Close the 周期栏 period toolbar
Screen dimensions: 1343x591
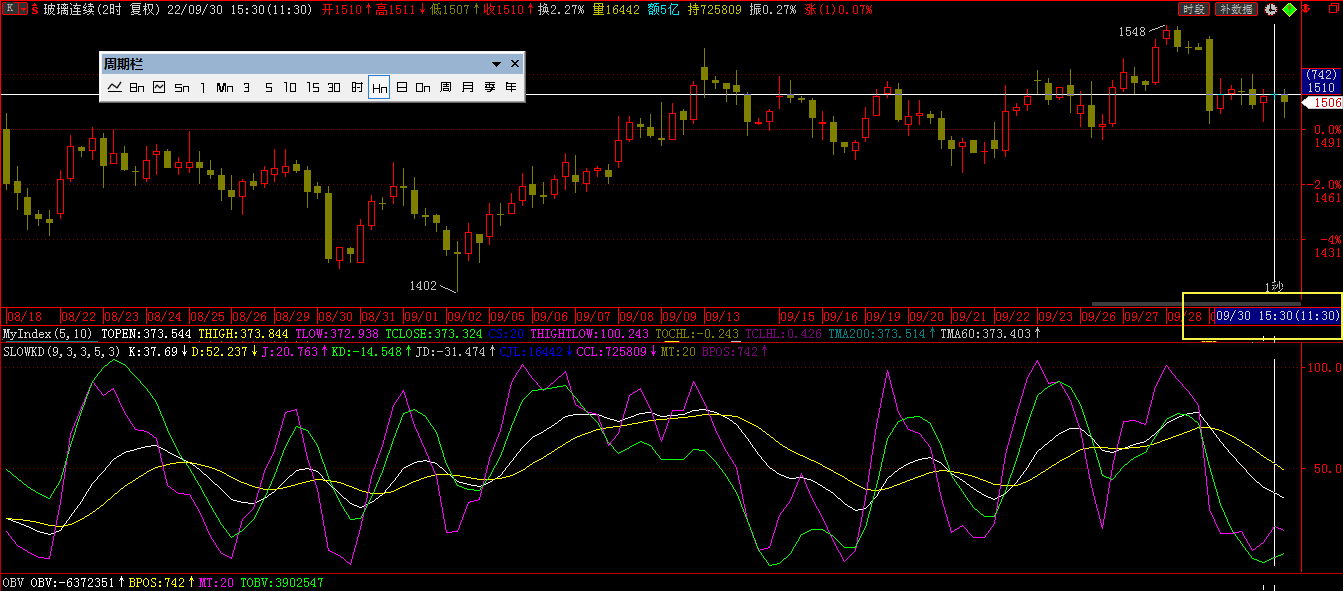(515, 64)
